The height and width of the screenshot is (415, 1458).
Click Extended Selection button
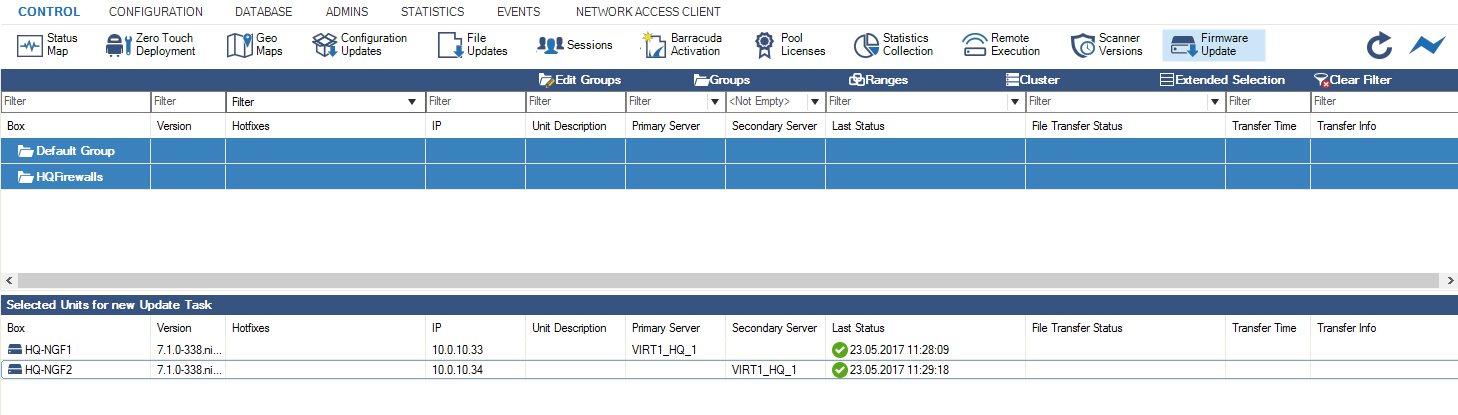point(1222,80)
